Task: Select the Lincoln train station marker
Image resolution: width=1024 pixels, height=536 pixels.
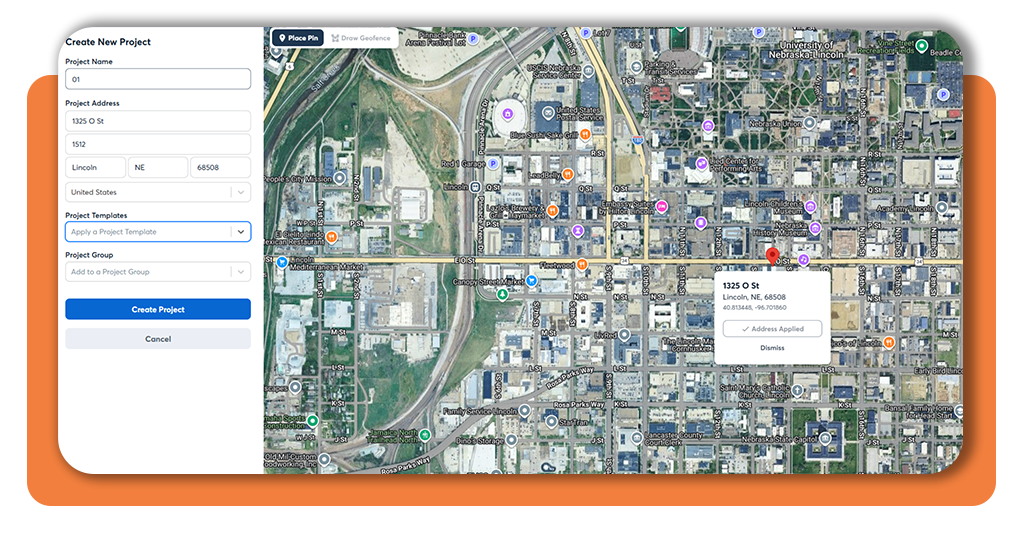Action: pyautogui.click(x=475, y=187)
